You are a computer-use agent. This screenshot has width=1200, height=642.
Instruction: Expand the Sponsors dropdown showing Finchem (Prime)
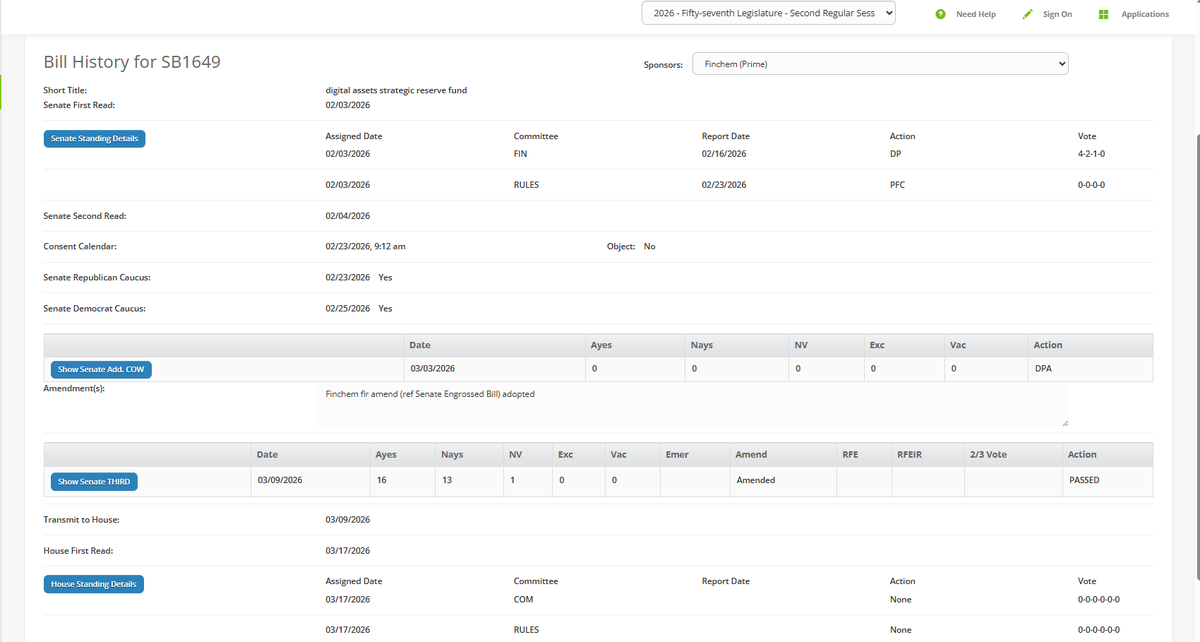[x=880, y=64]
